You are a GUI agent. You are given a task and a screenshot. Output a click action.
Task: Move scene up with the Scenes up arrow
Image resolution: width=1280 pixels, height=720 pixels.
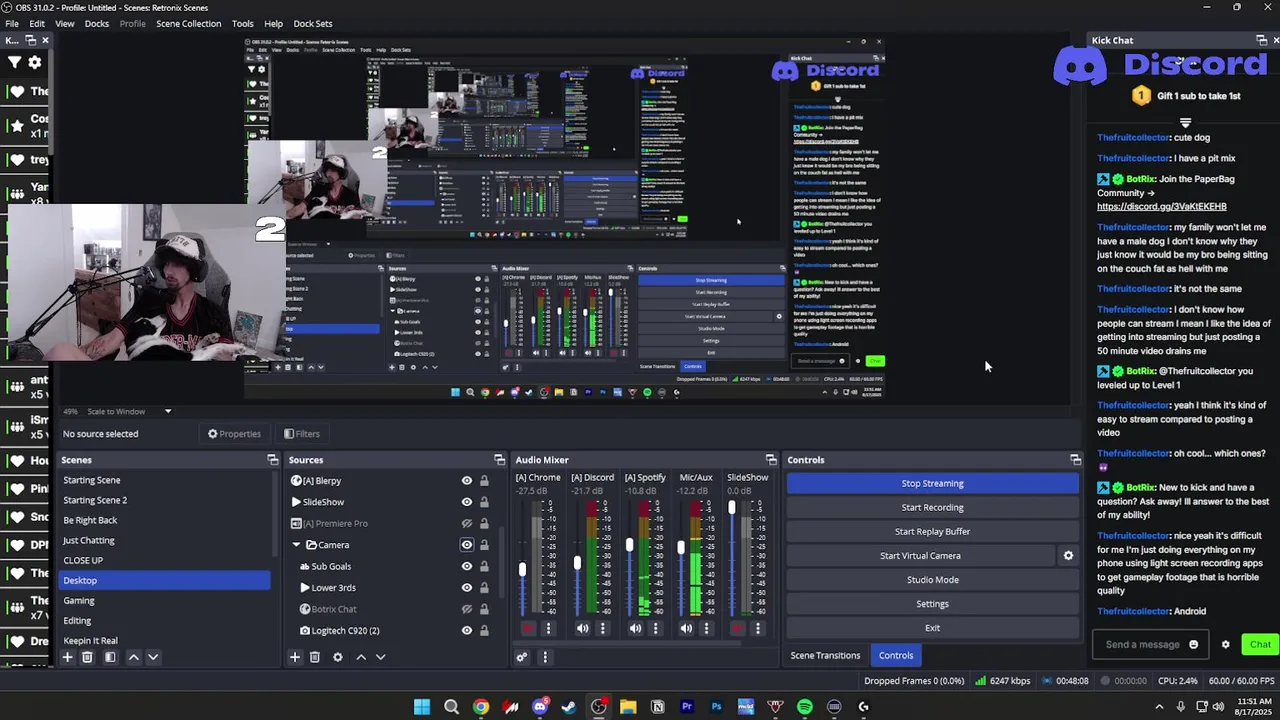click(133, 657)
